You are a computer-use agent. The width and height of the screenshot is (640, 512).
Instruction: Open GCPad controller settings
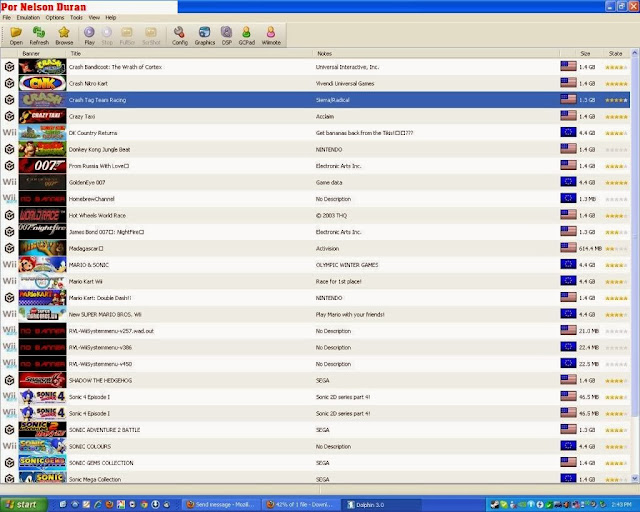pos(247,36)
